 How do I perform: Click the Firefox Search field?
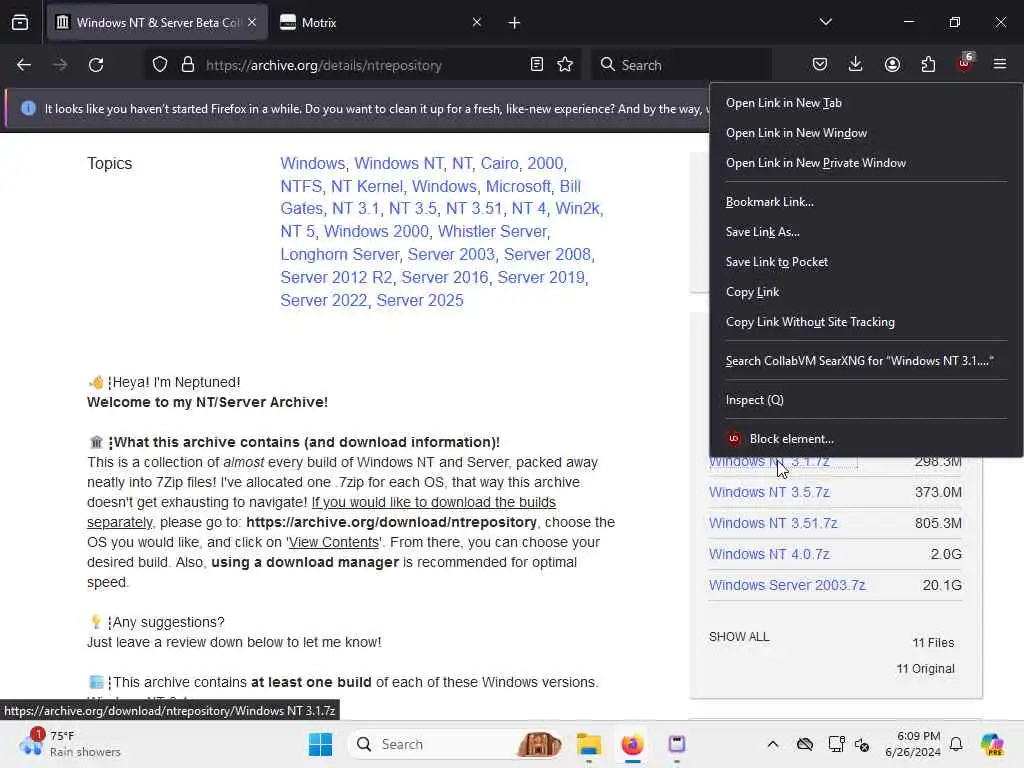tap(681, 65)
